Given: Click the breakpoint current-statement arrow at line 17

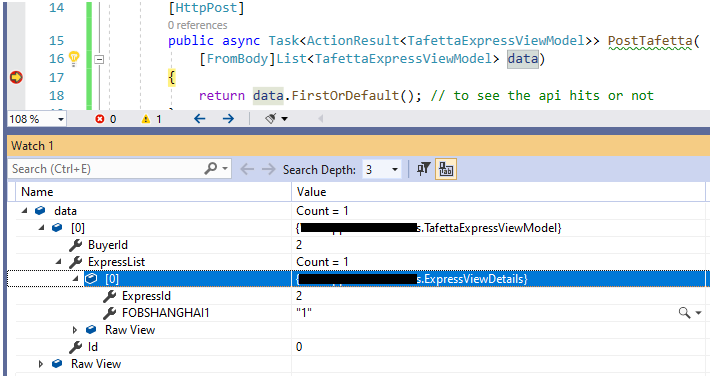Looking at the screenshot, I should pos(16,77).
